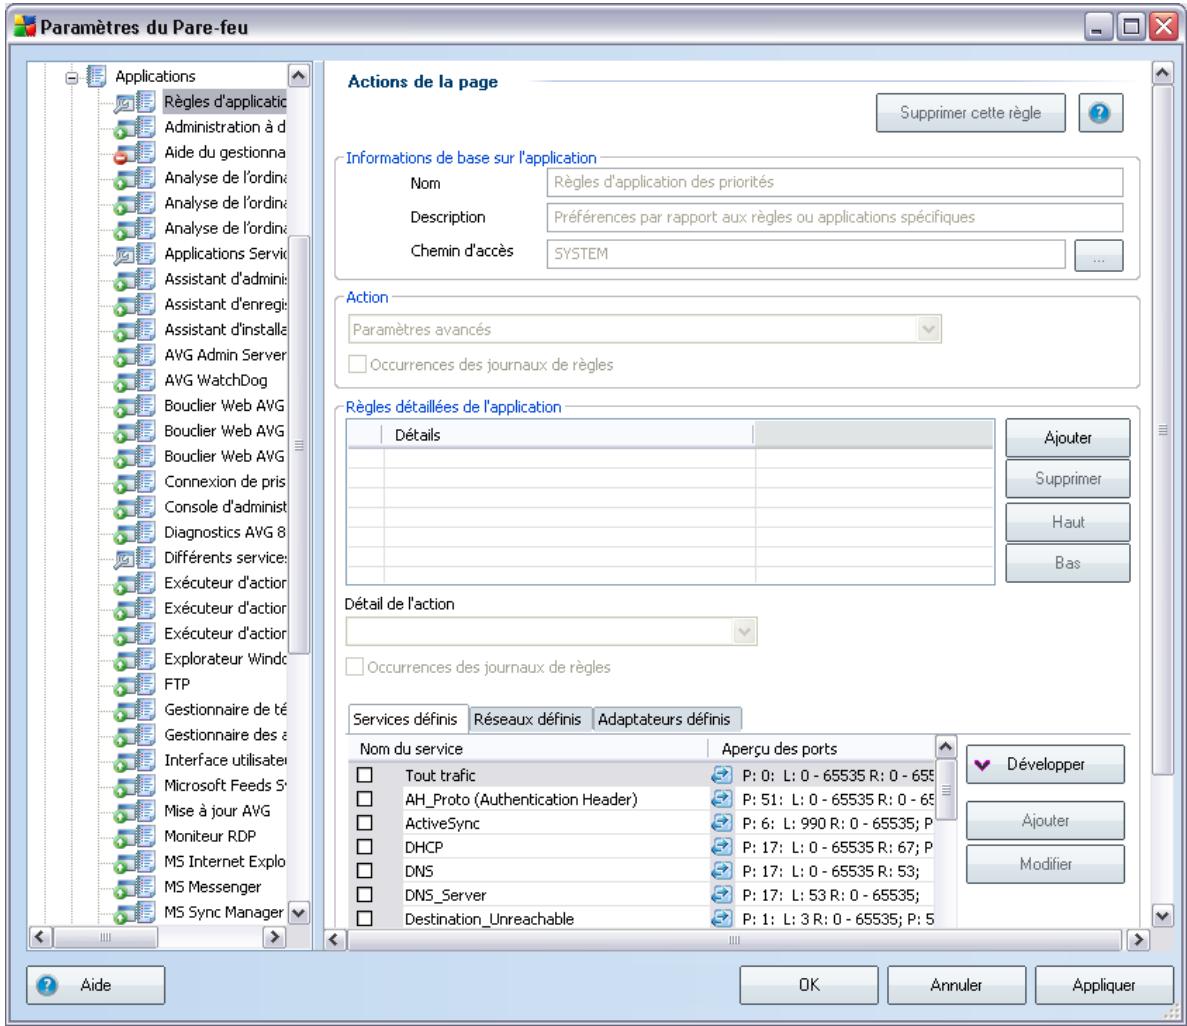1187x1026 pixels.
Task: Click the Description input field
Action: (834, 217)
